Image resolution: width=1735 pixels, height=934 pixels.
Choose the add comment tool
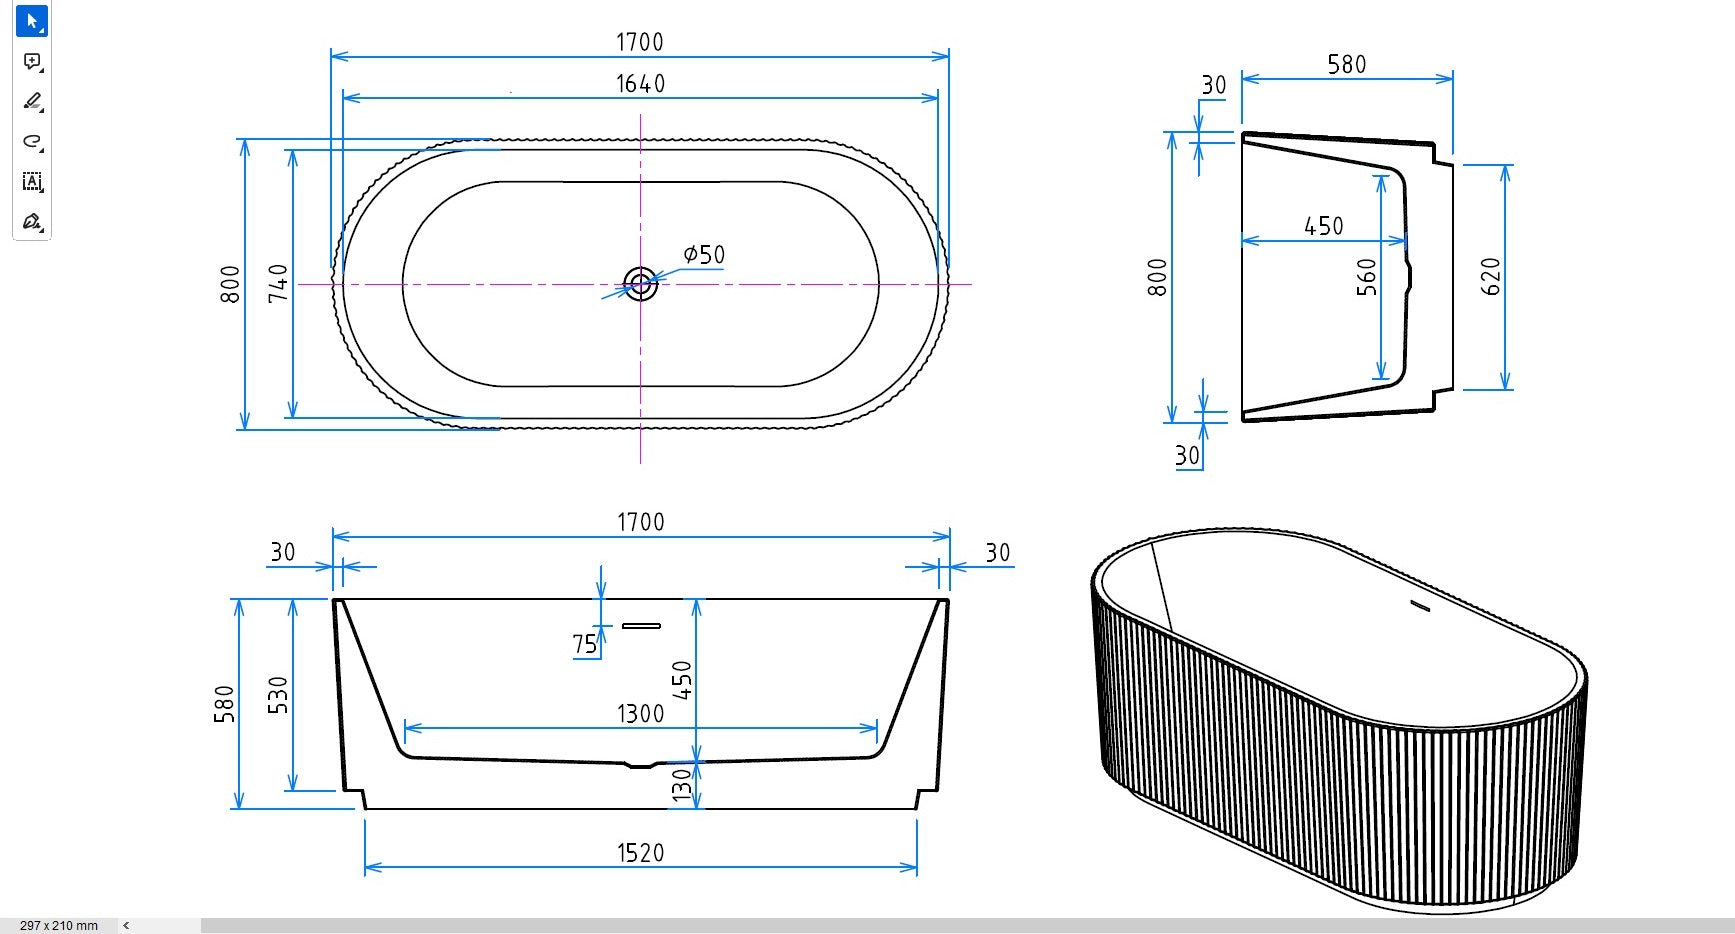(32, 62)
